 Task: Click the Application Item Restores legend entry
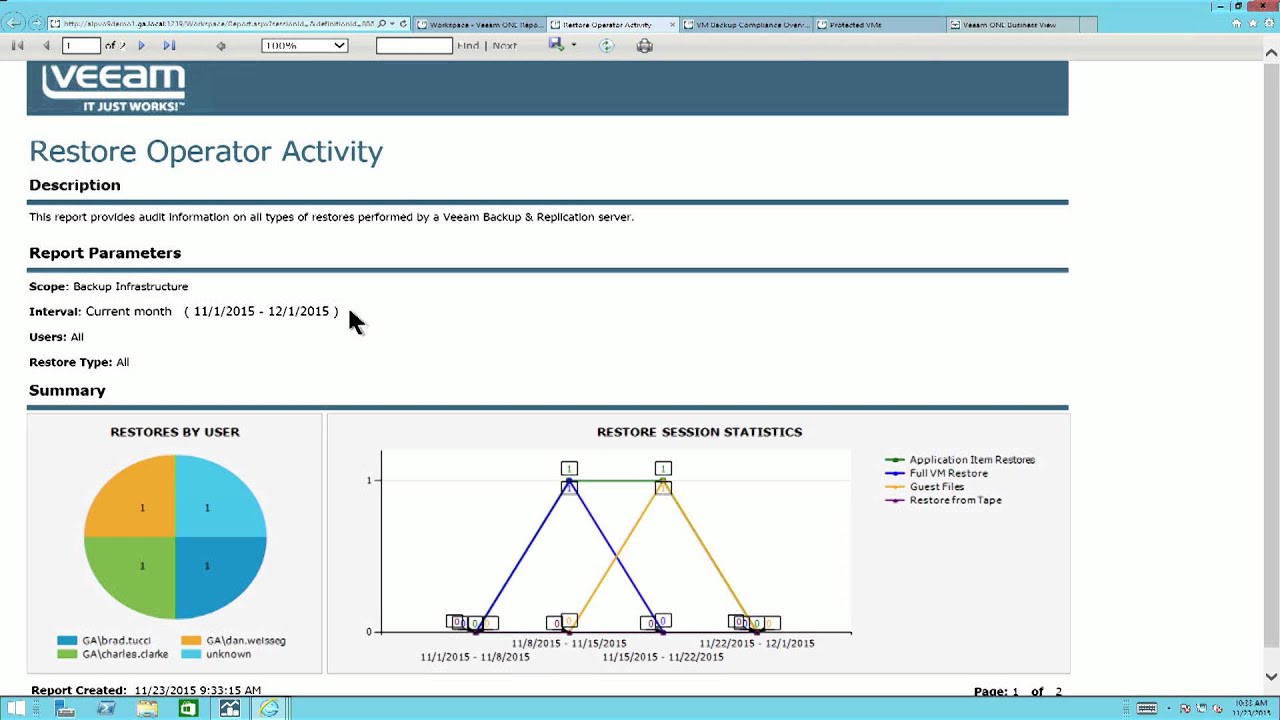tap(960, 460)
